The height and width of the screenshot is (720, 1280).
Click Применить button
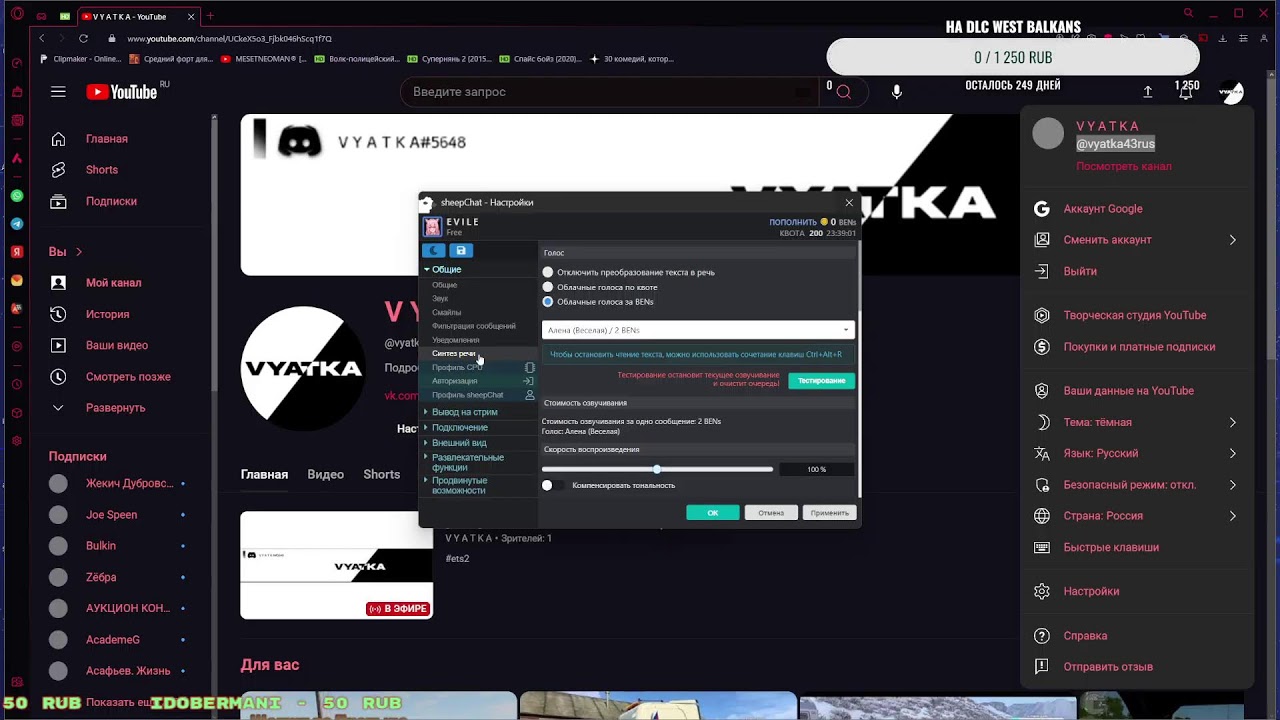pyautogui.click(x=829, y=513)
